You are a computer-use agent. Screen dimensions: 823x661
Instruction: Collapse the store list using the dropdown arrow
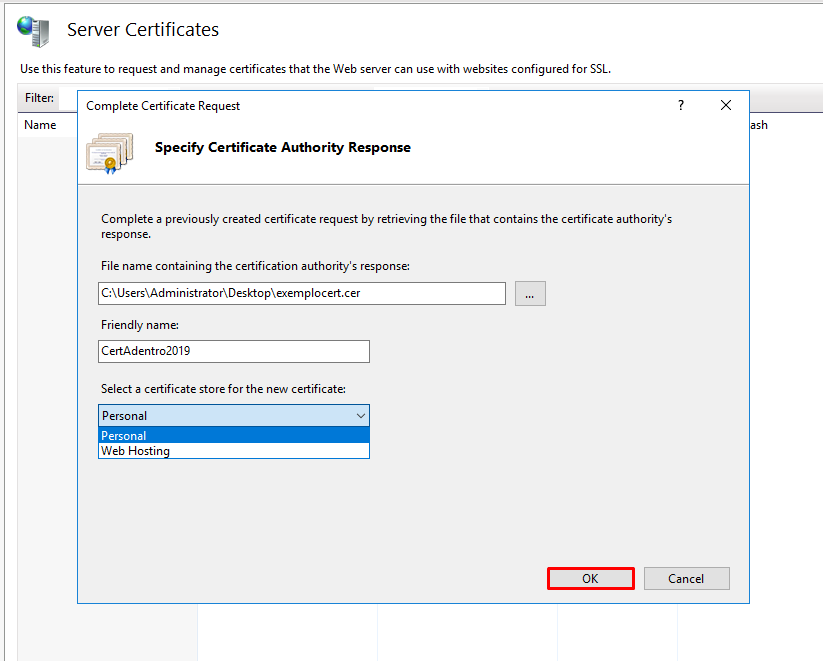pyautogui.click(x=361, y=415)
